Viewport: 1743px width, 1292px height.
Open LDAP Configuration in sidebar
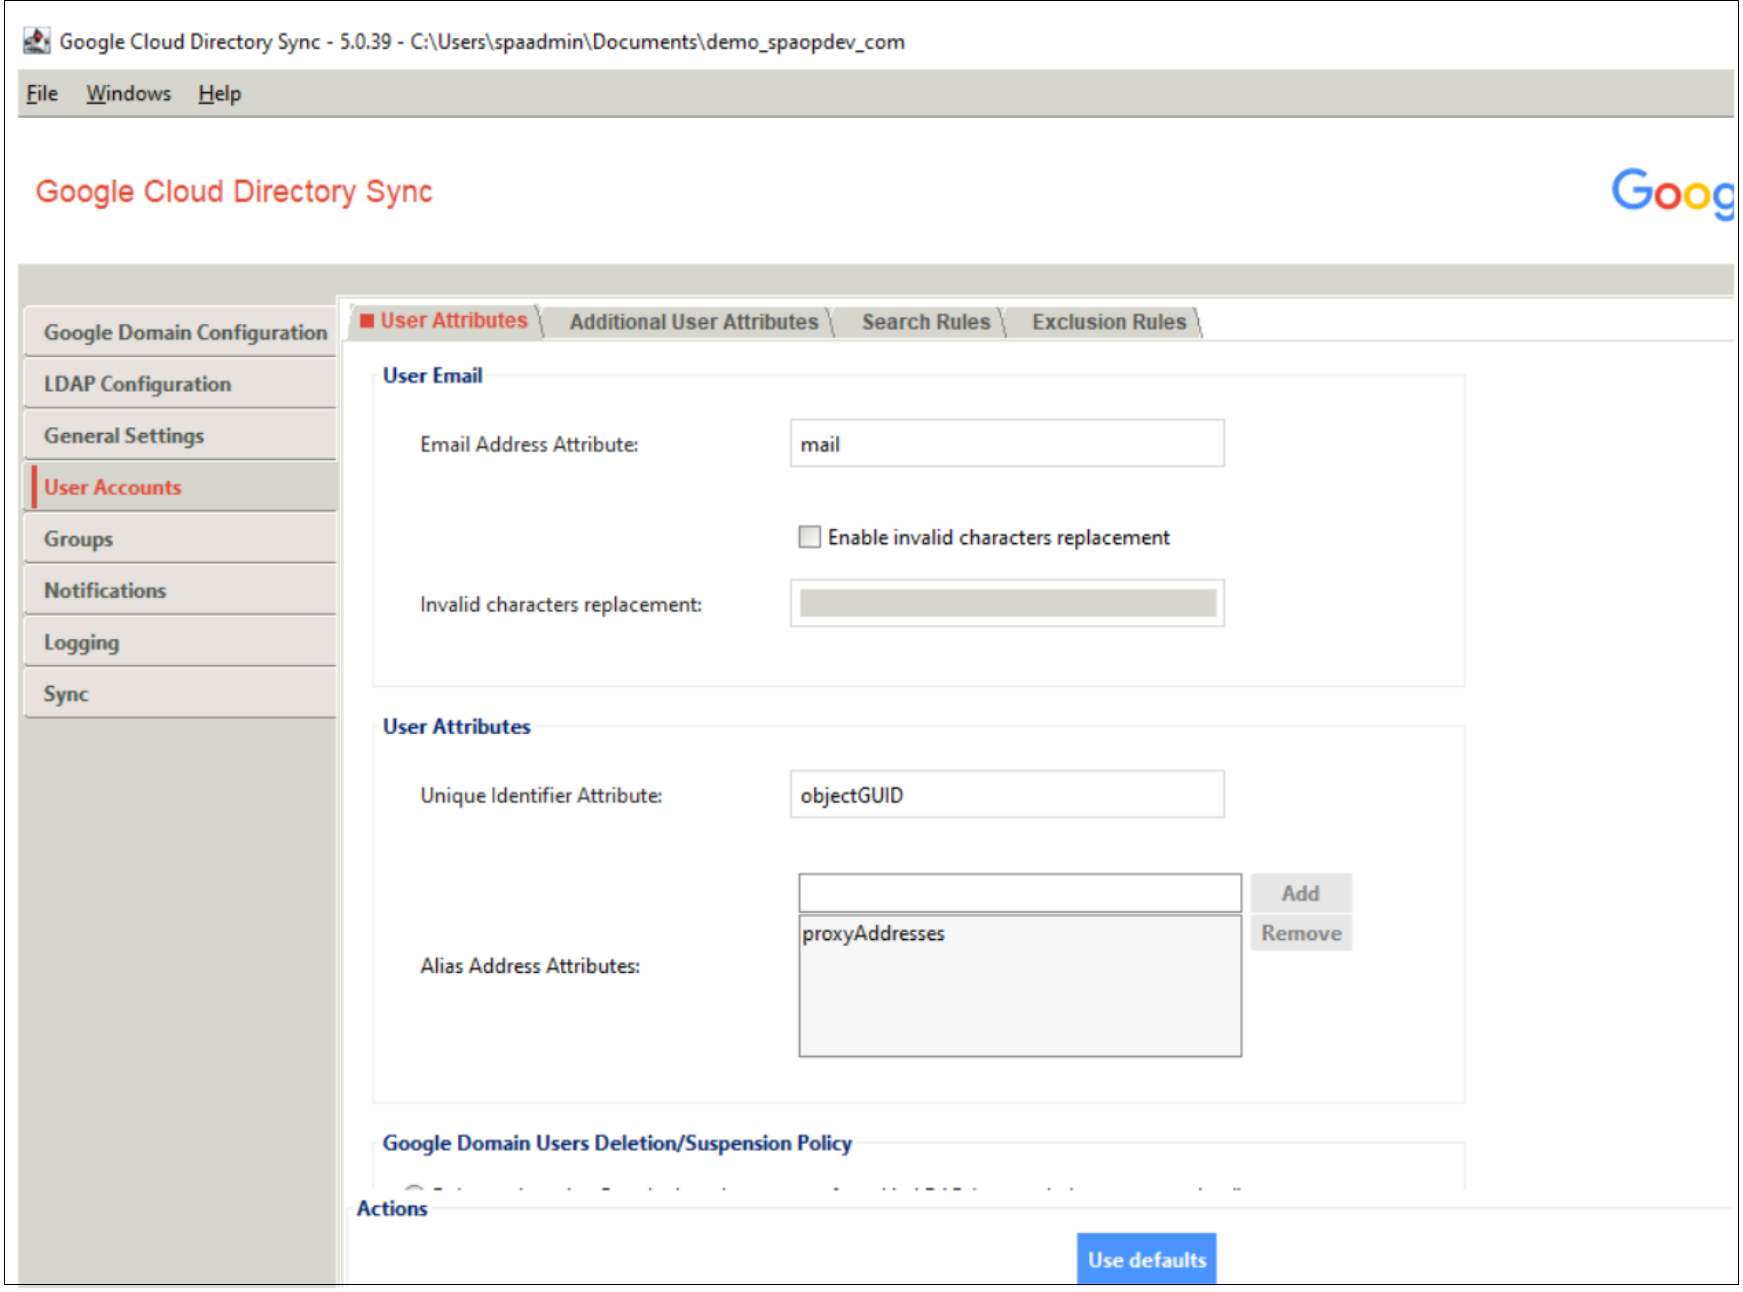(138, 385)
